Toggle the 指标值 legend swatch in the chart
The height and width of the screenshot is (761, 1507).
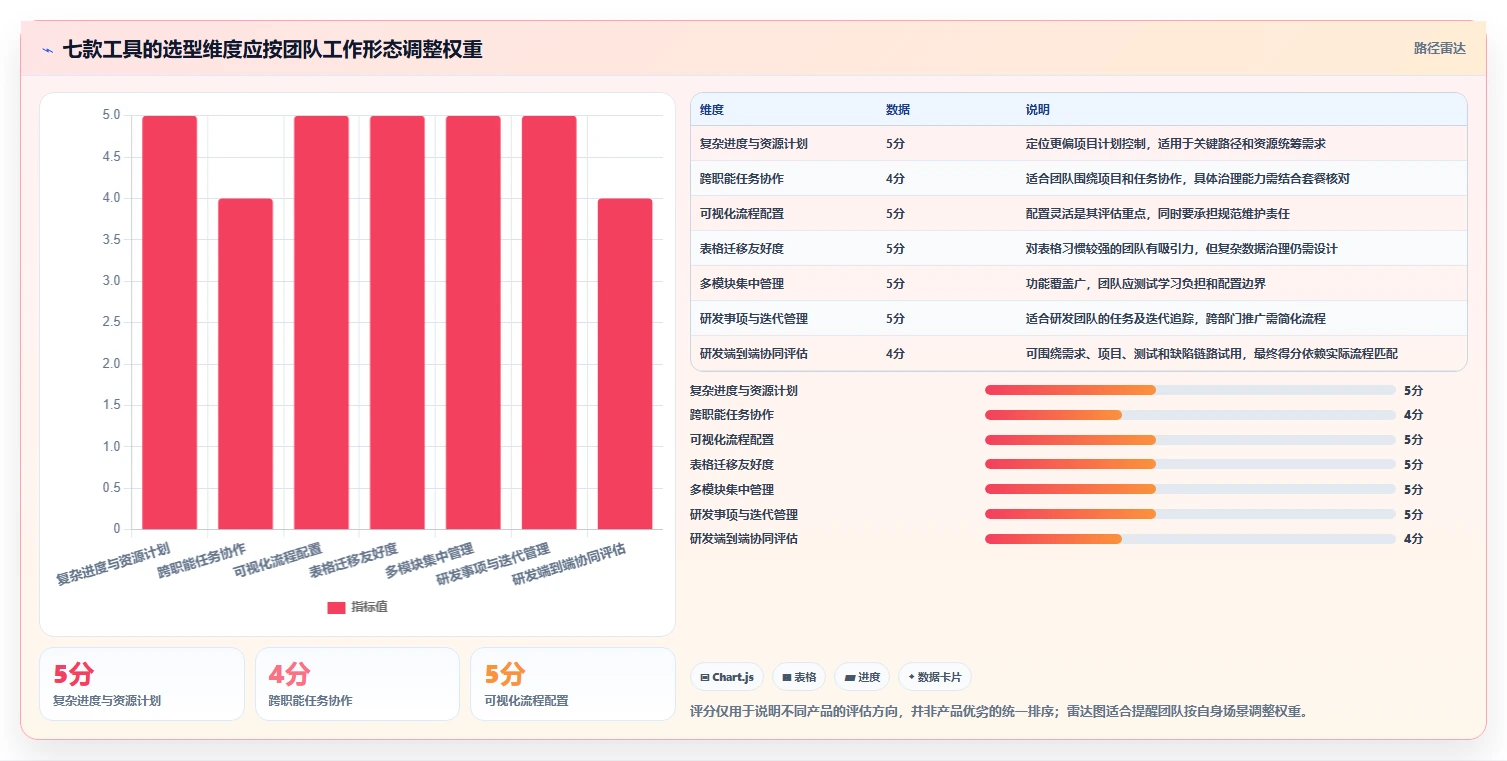pyautogui.click(x=337, y=607)
